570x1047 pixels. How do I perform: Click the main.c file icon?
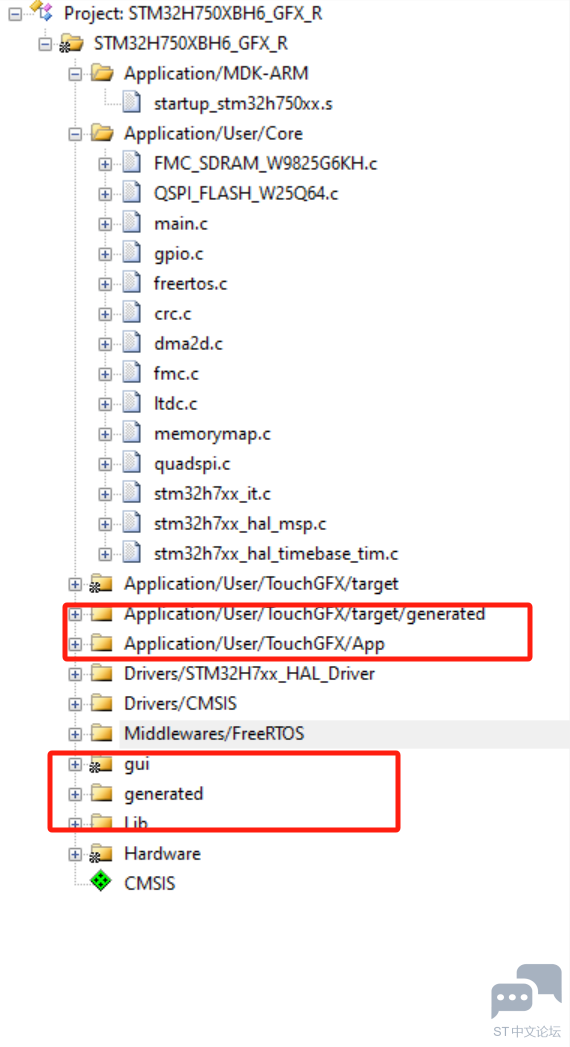pos(131,223)
